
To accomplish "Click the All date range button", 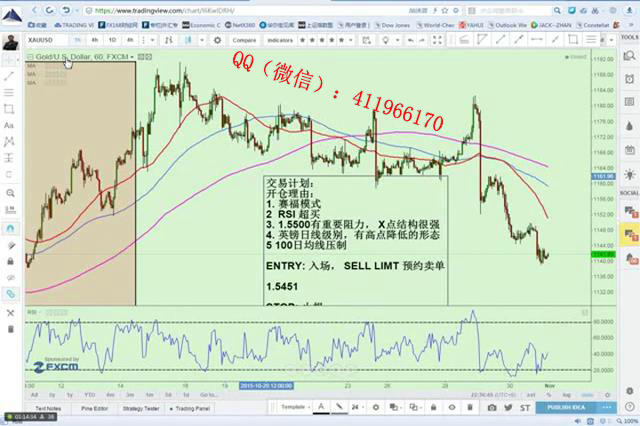I will coord(34,395).
